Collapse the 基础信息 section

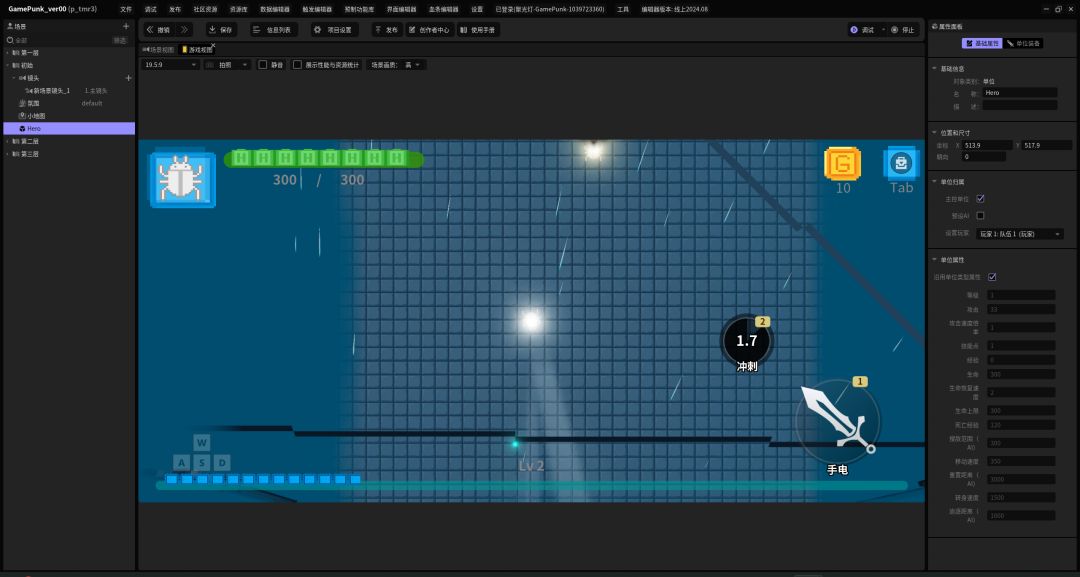pyautogui.click(x=935, y=69)
